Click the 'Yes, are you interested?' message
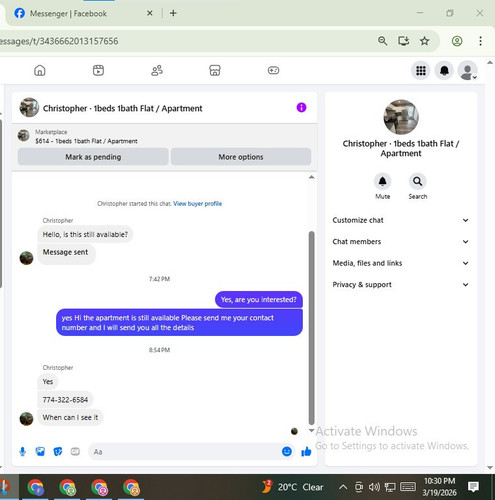The width and height of the screenshot is (495, 500). coord(259,300)
